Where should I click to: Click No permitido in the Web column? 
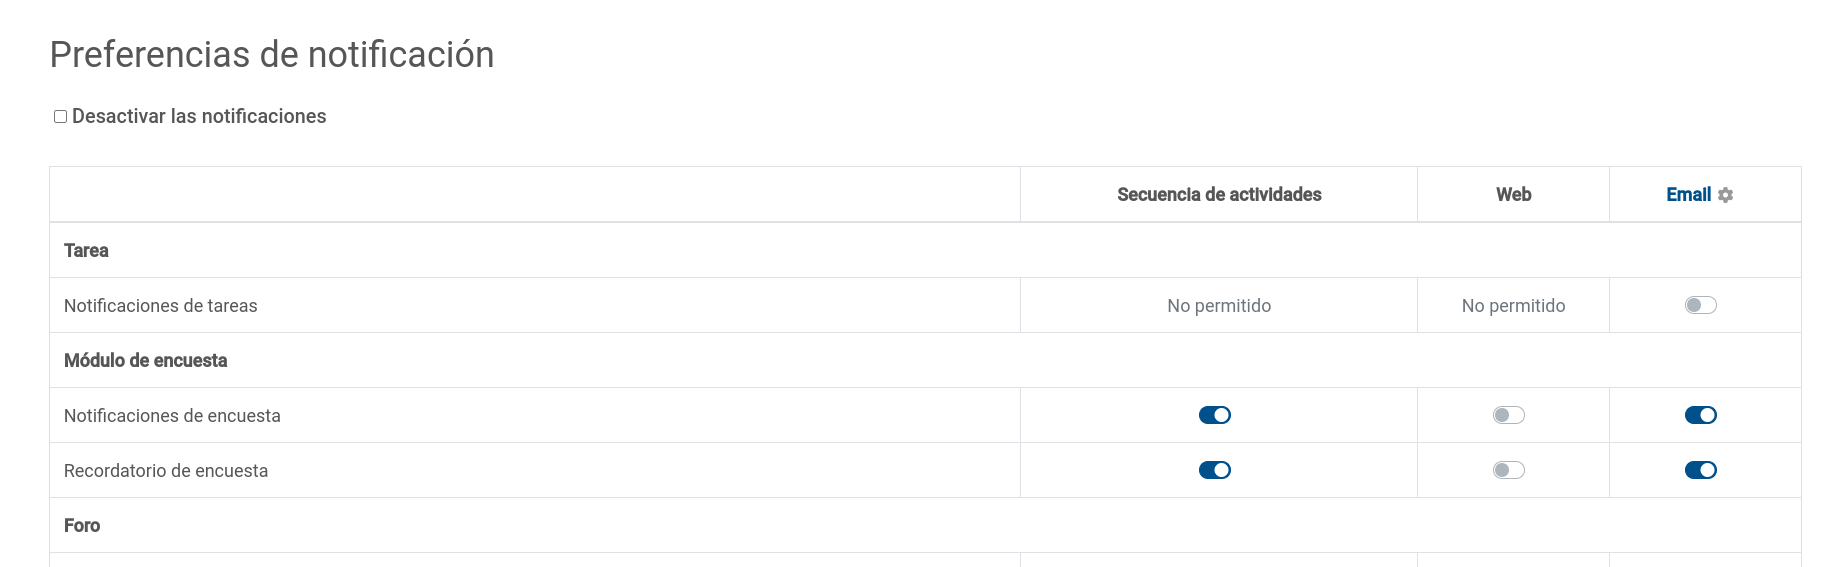pos(1513,306)
